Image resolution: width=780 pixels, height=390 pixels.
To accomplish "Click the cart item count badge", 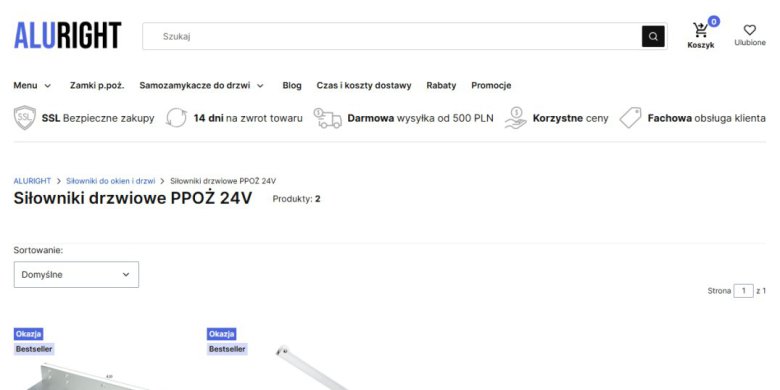I will 714,21.
